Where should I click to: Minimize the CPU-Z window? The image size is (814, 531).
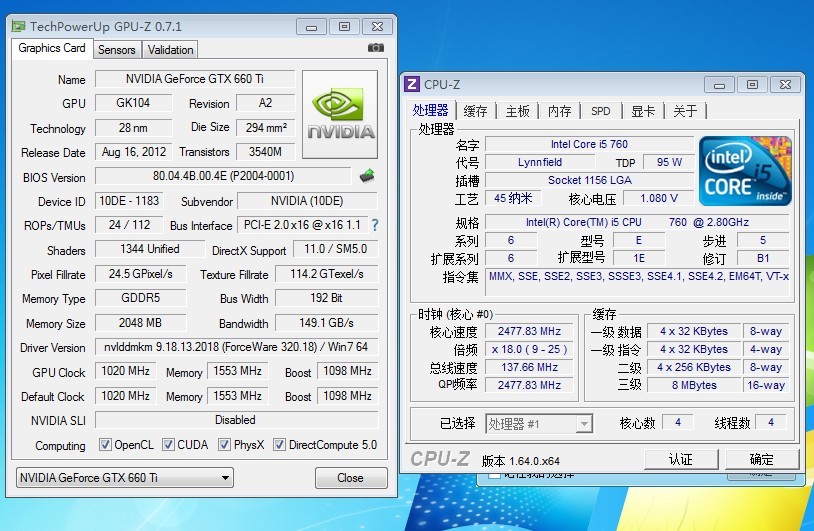click(720, 85)
